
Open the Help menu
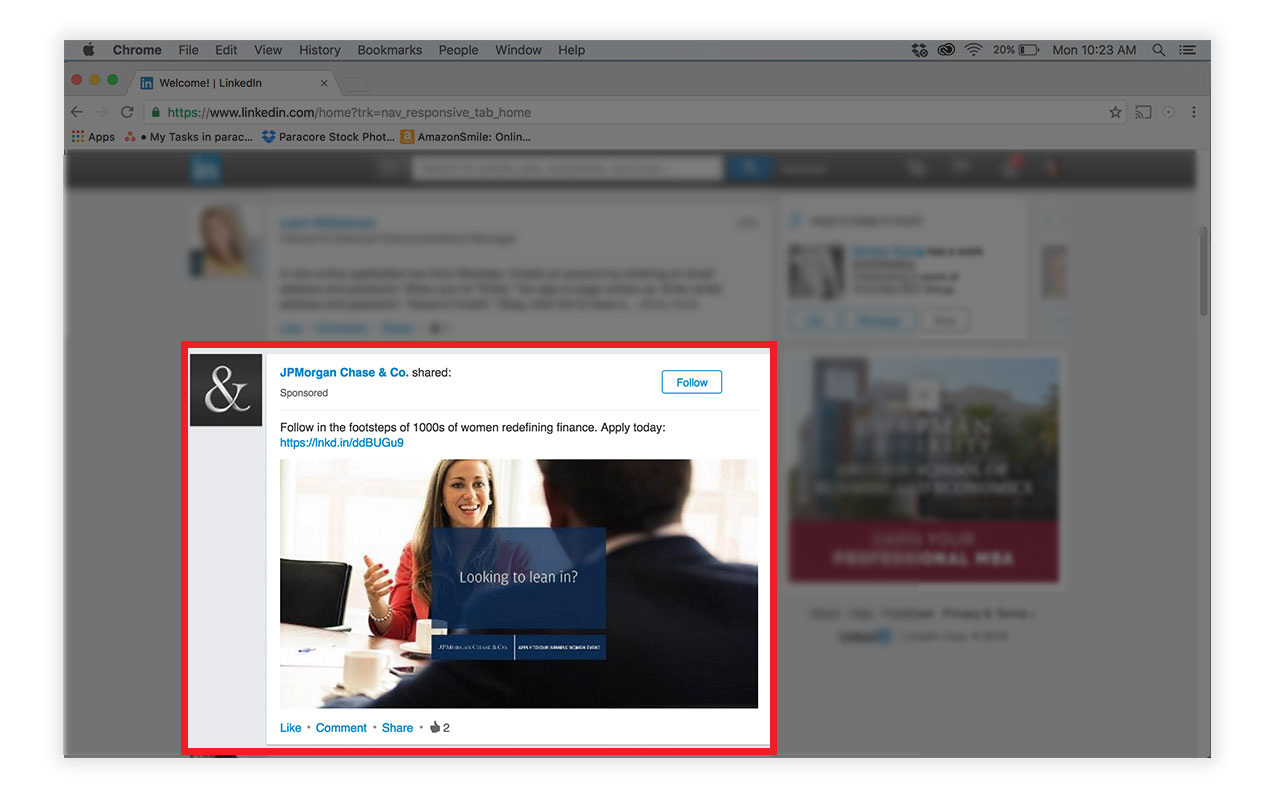click(x=571, y=50)
